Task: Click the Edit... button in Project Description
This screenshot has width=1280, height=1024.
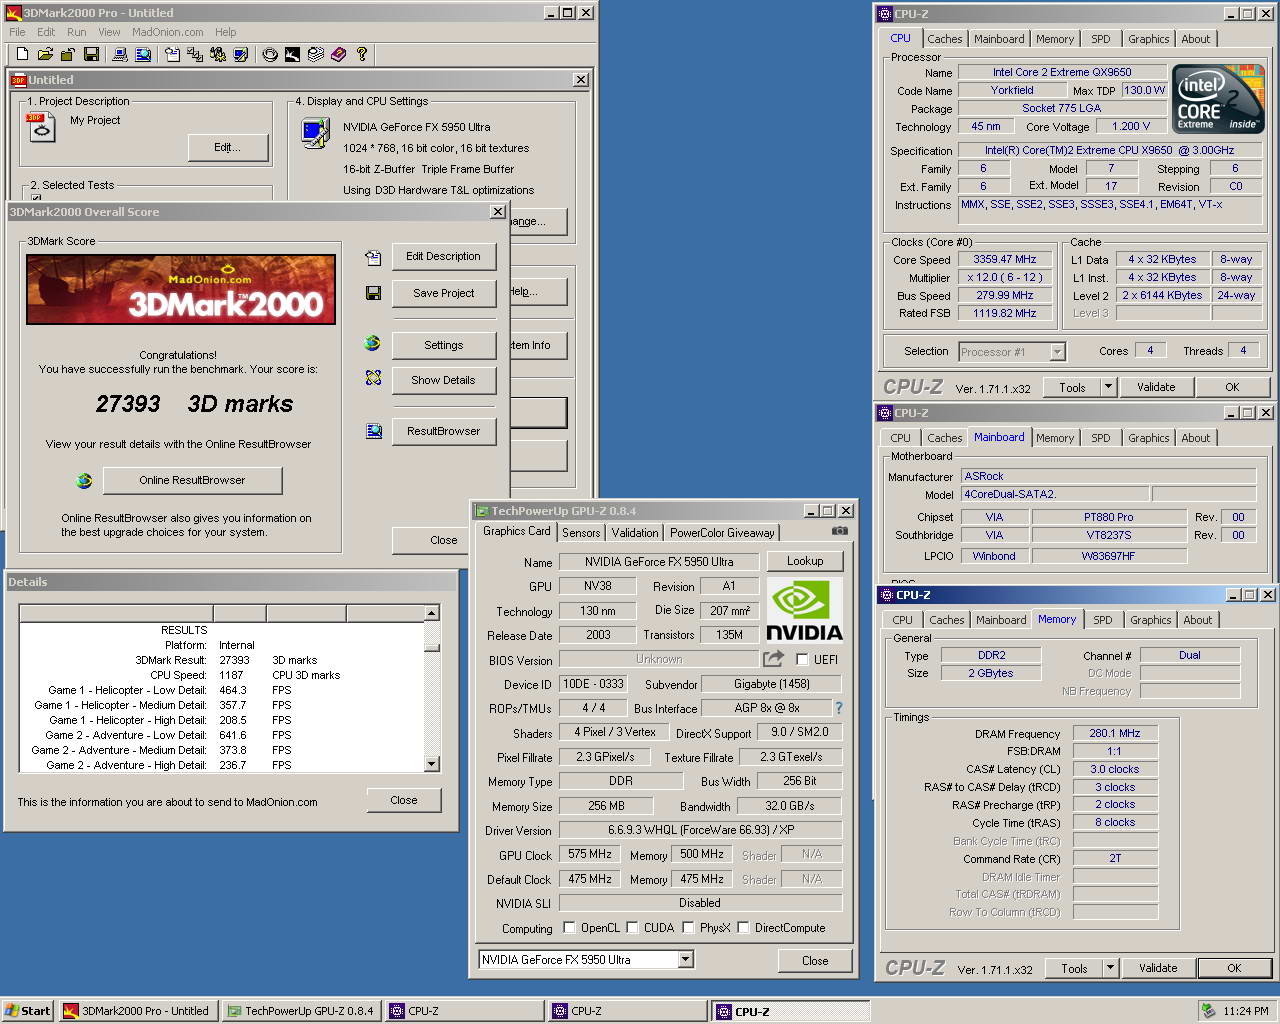Action: coord(228,147)
